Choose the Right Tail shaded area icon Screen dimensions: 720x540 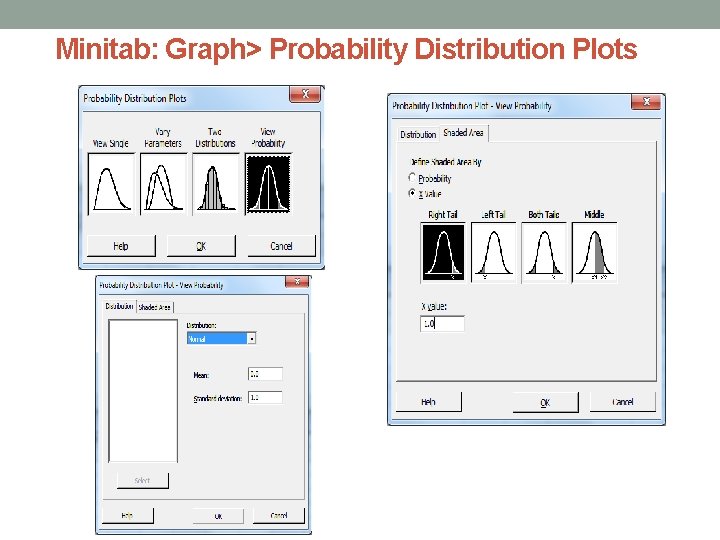click(x=443, y=253)
